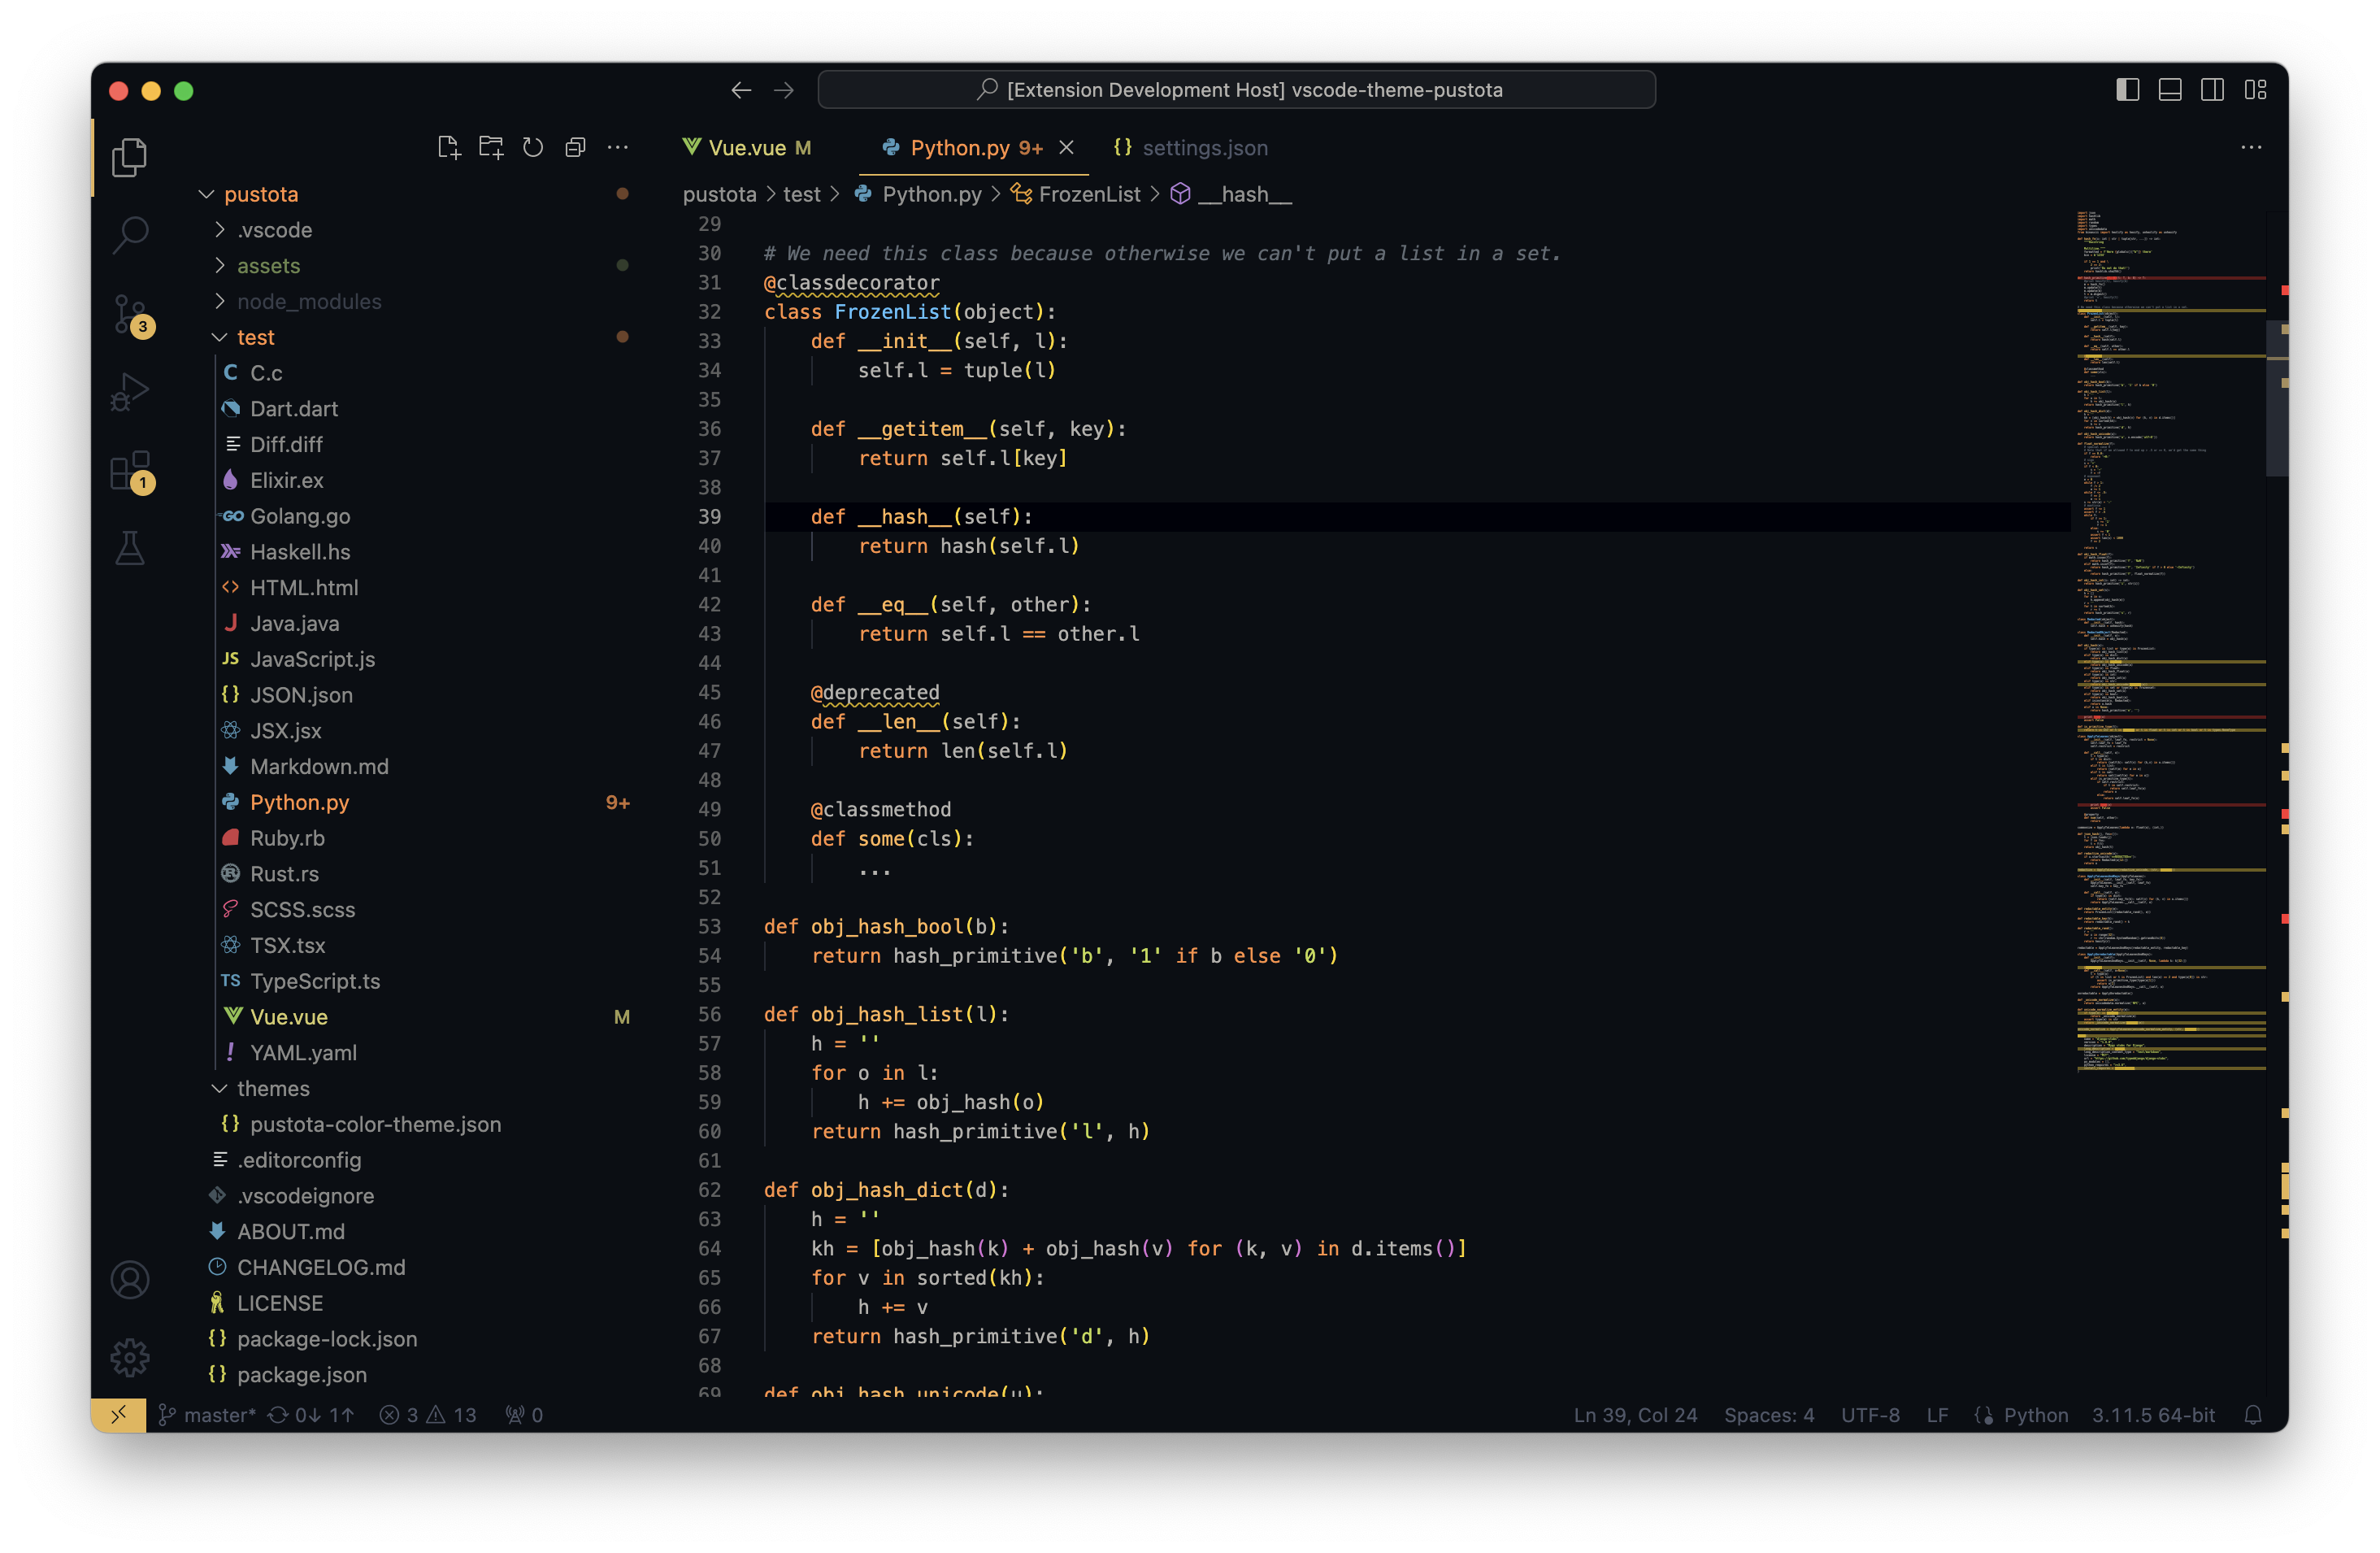Open Run and Debug view
The width and height of the screenshot is (2380, 1553).
(130, 391)
